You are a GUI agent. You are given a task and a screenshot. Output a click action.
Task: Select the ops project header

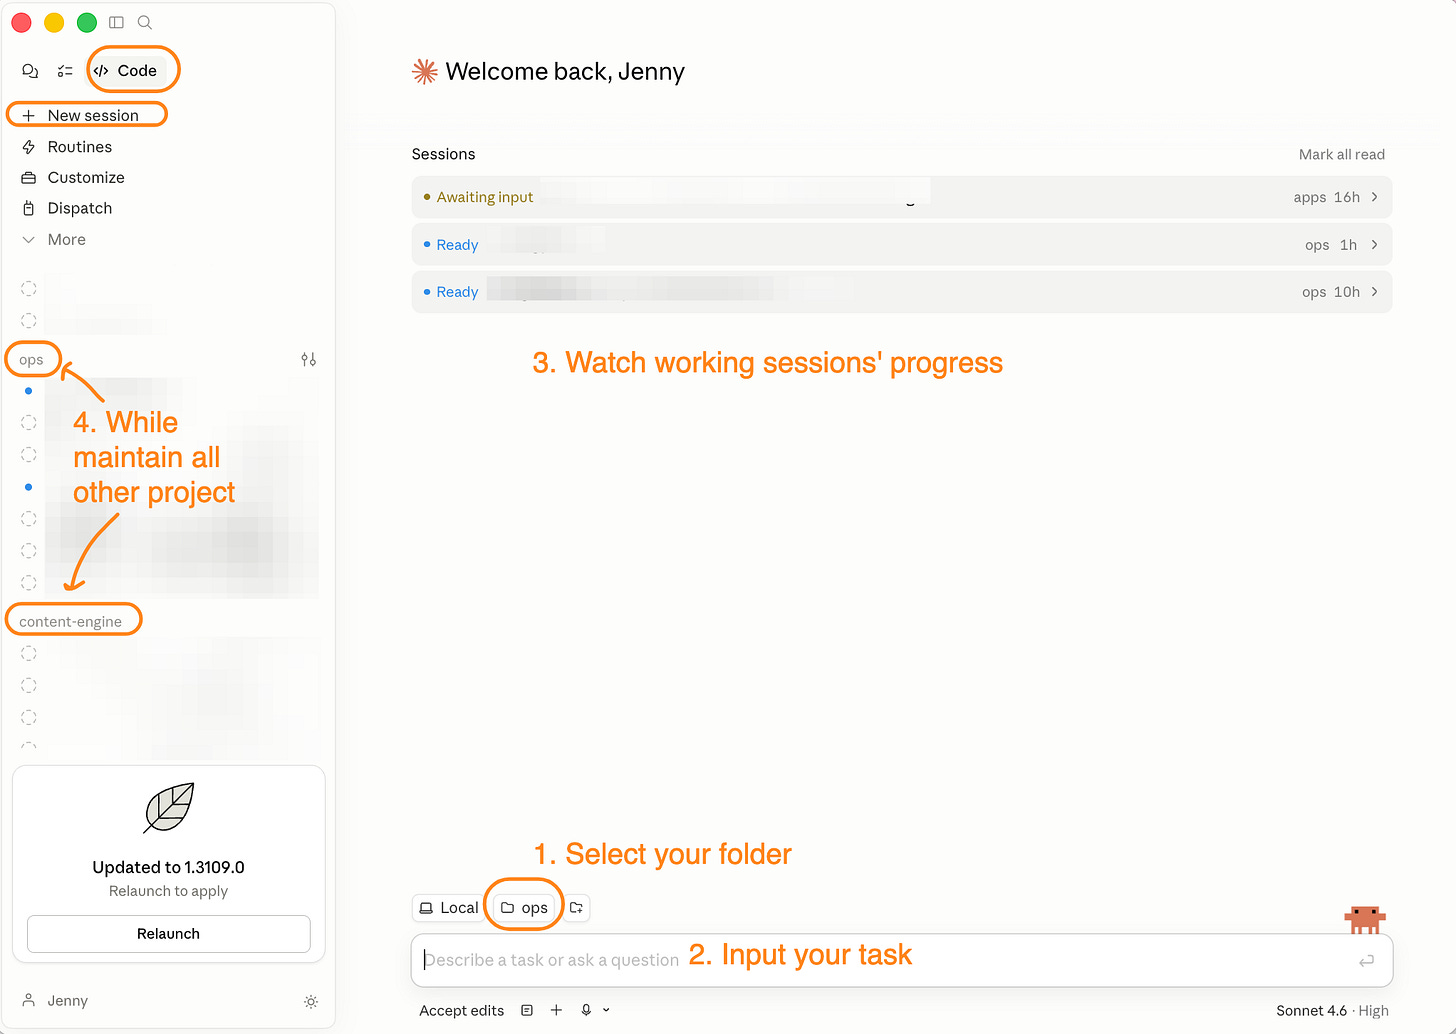[31, 360]
